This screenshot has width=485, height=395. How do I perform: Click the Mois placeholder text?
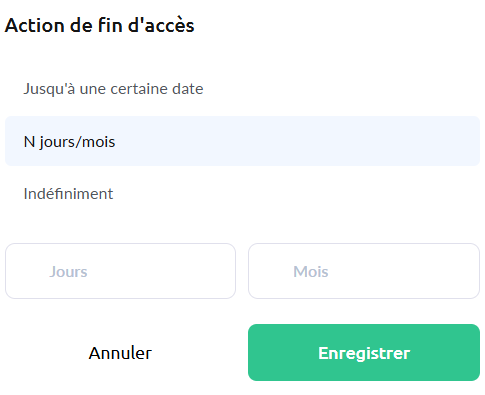(x=311, y=272)
